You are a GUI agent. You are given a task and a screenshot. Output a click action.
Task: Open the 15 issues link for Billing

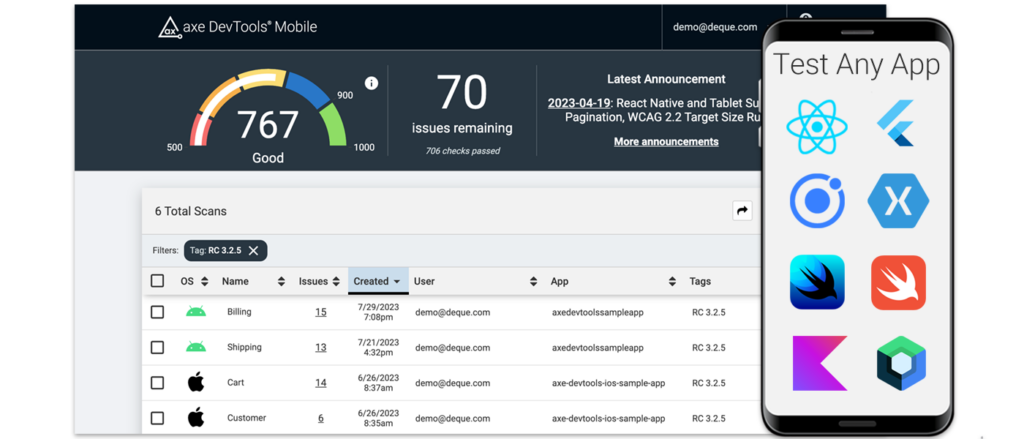tap(321, 312)
